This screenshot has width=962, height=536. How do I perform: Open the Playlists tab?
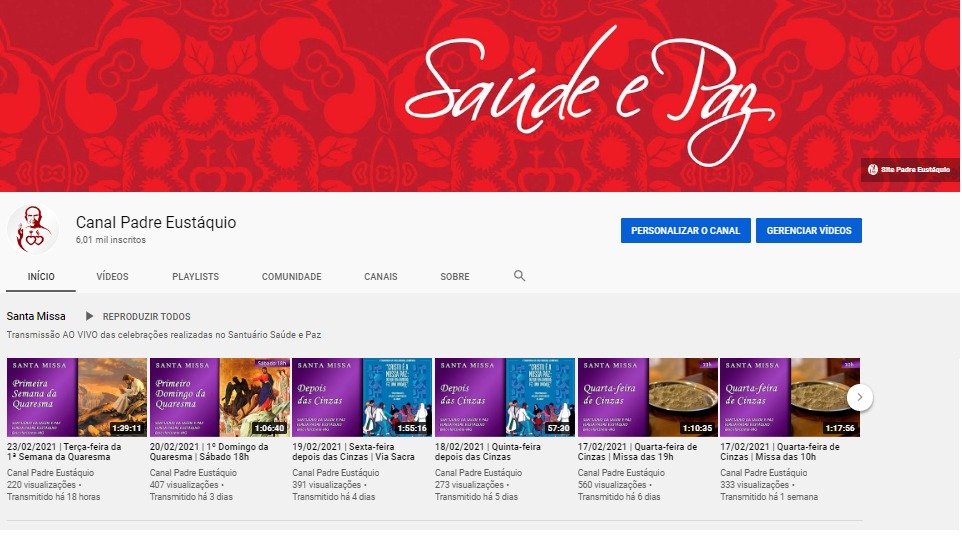click(x=195, y=277)
